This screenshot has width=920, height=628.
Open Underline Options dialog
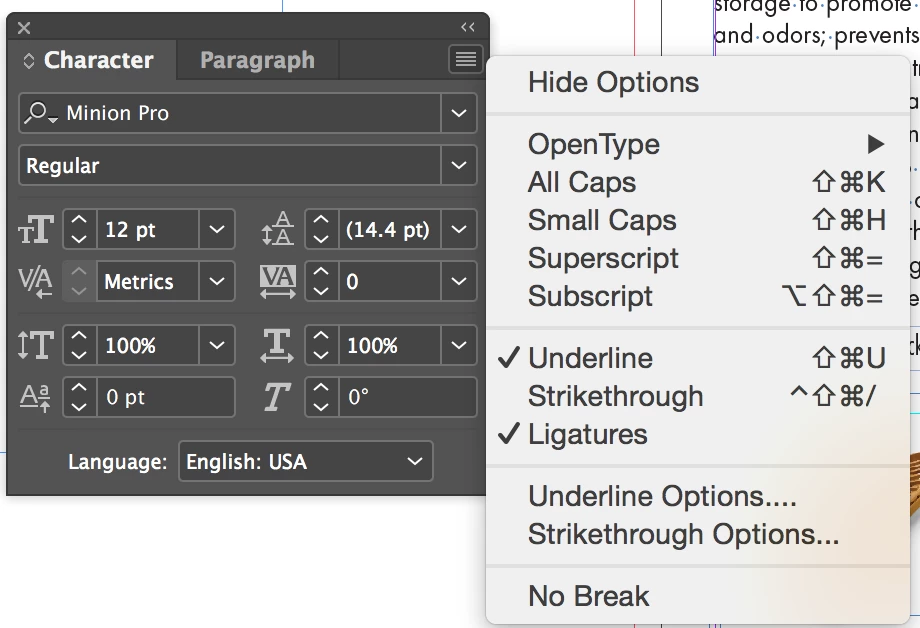click(x=698, y=497)
